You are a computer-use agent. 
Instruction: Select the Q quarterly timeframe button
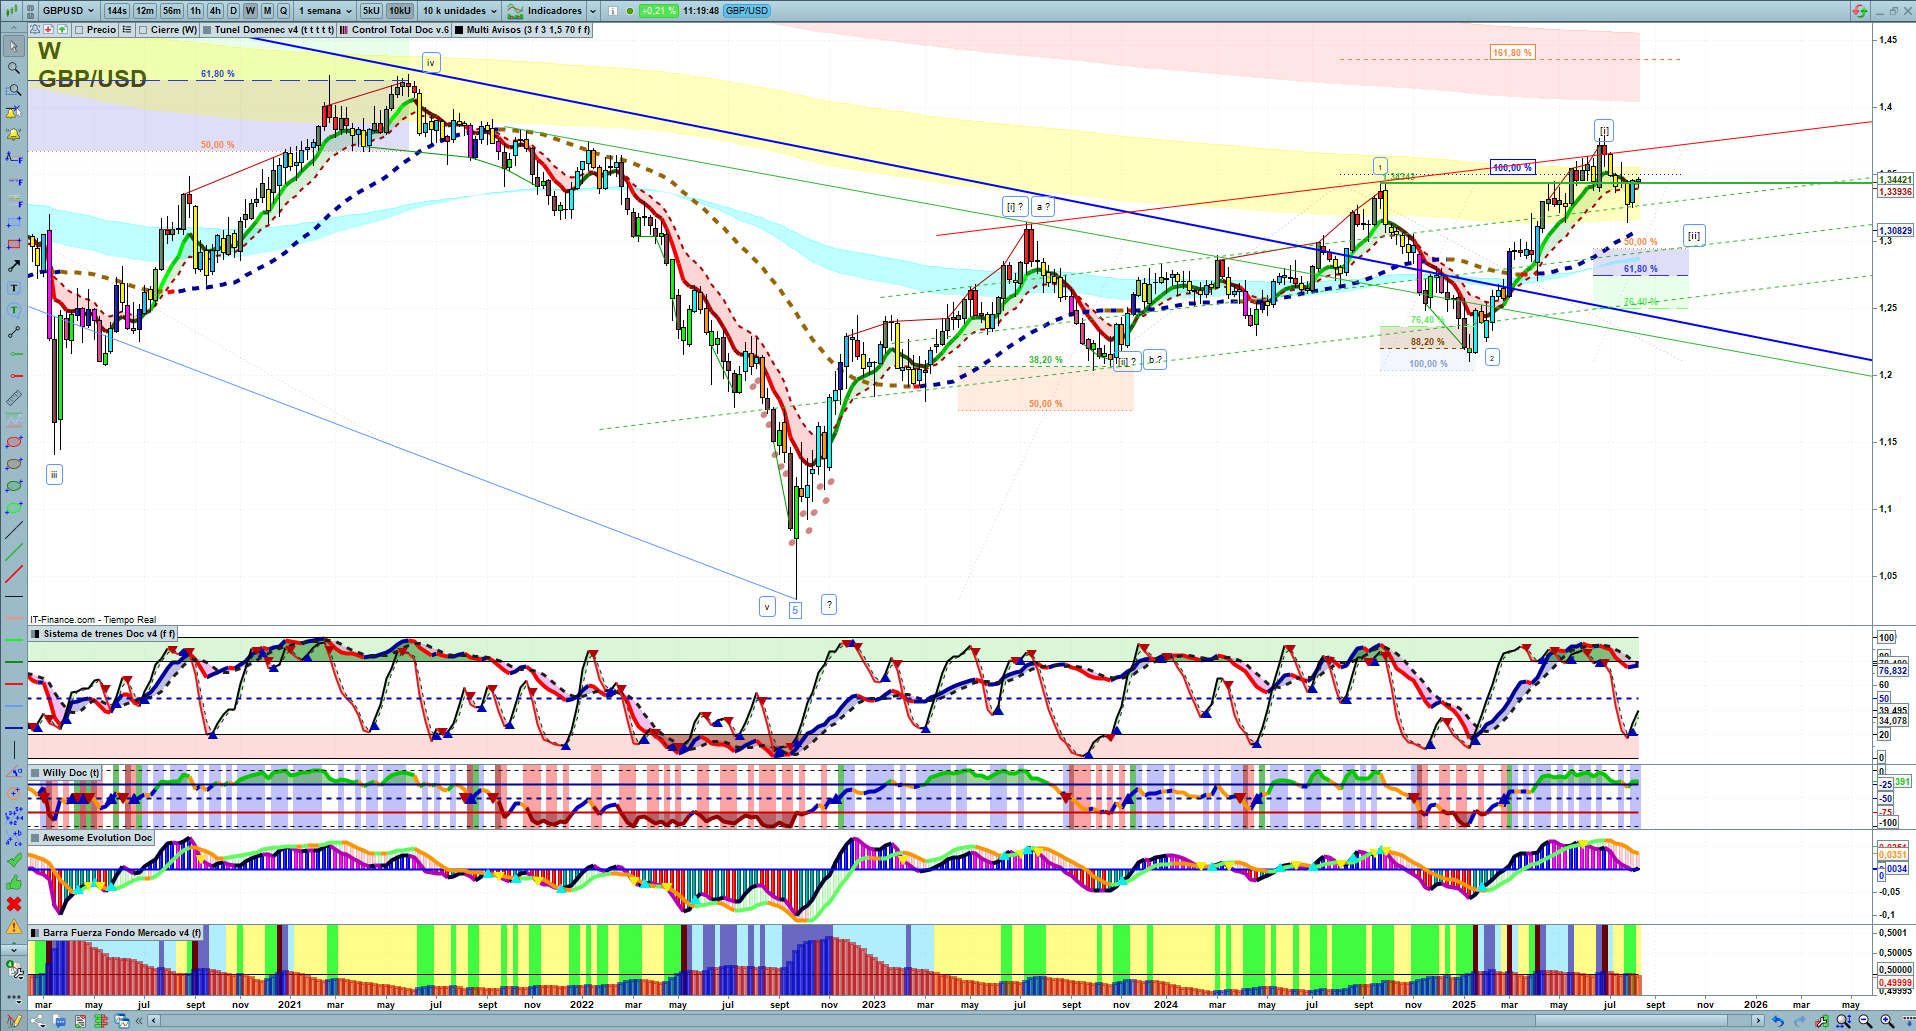[283, 11]
